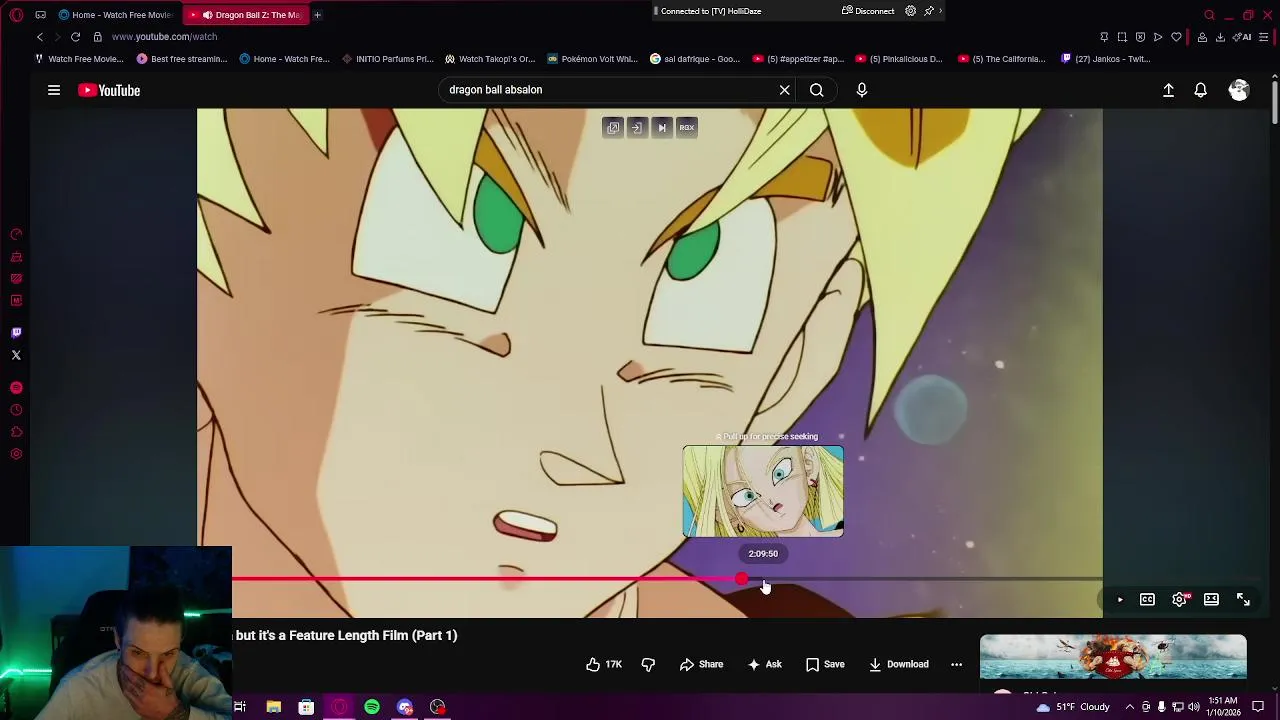
Task: Open sal dafrique Google bookmark
Action: 695,59
